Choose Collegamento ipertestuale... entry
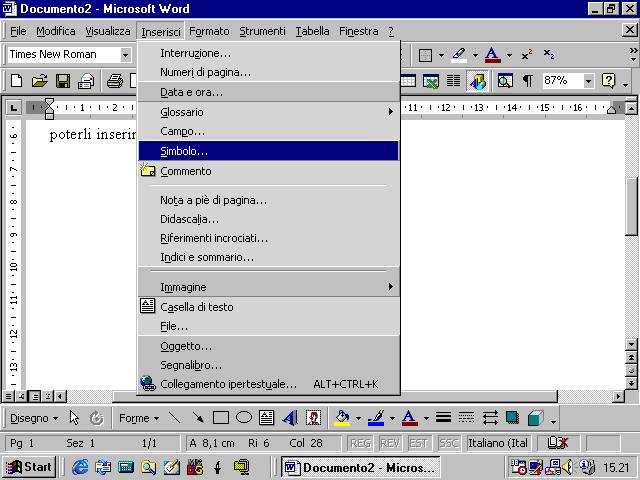This screenshot has width=640, height=480. coord(268,384)
